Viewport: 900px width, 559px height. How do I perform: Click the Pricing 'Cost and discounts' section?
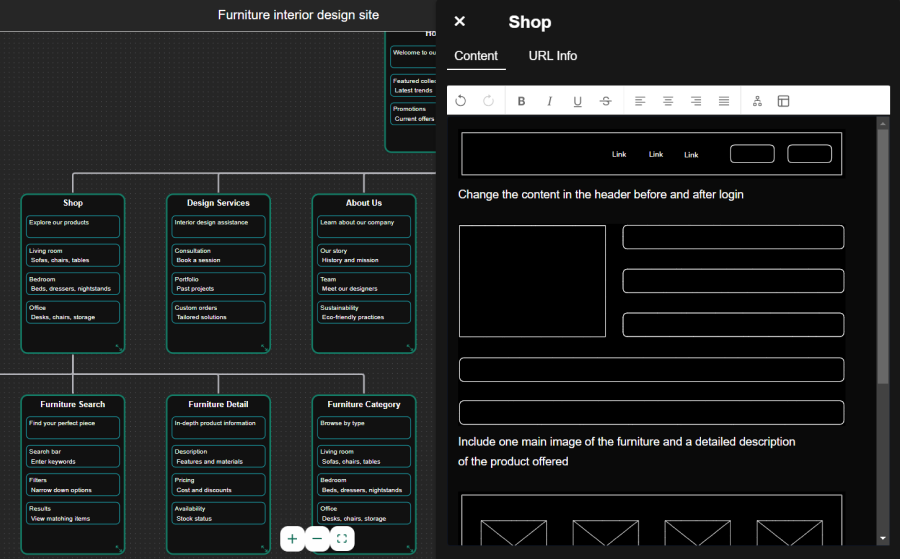click(x=218, y=485)
